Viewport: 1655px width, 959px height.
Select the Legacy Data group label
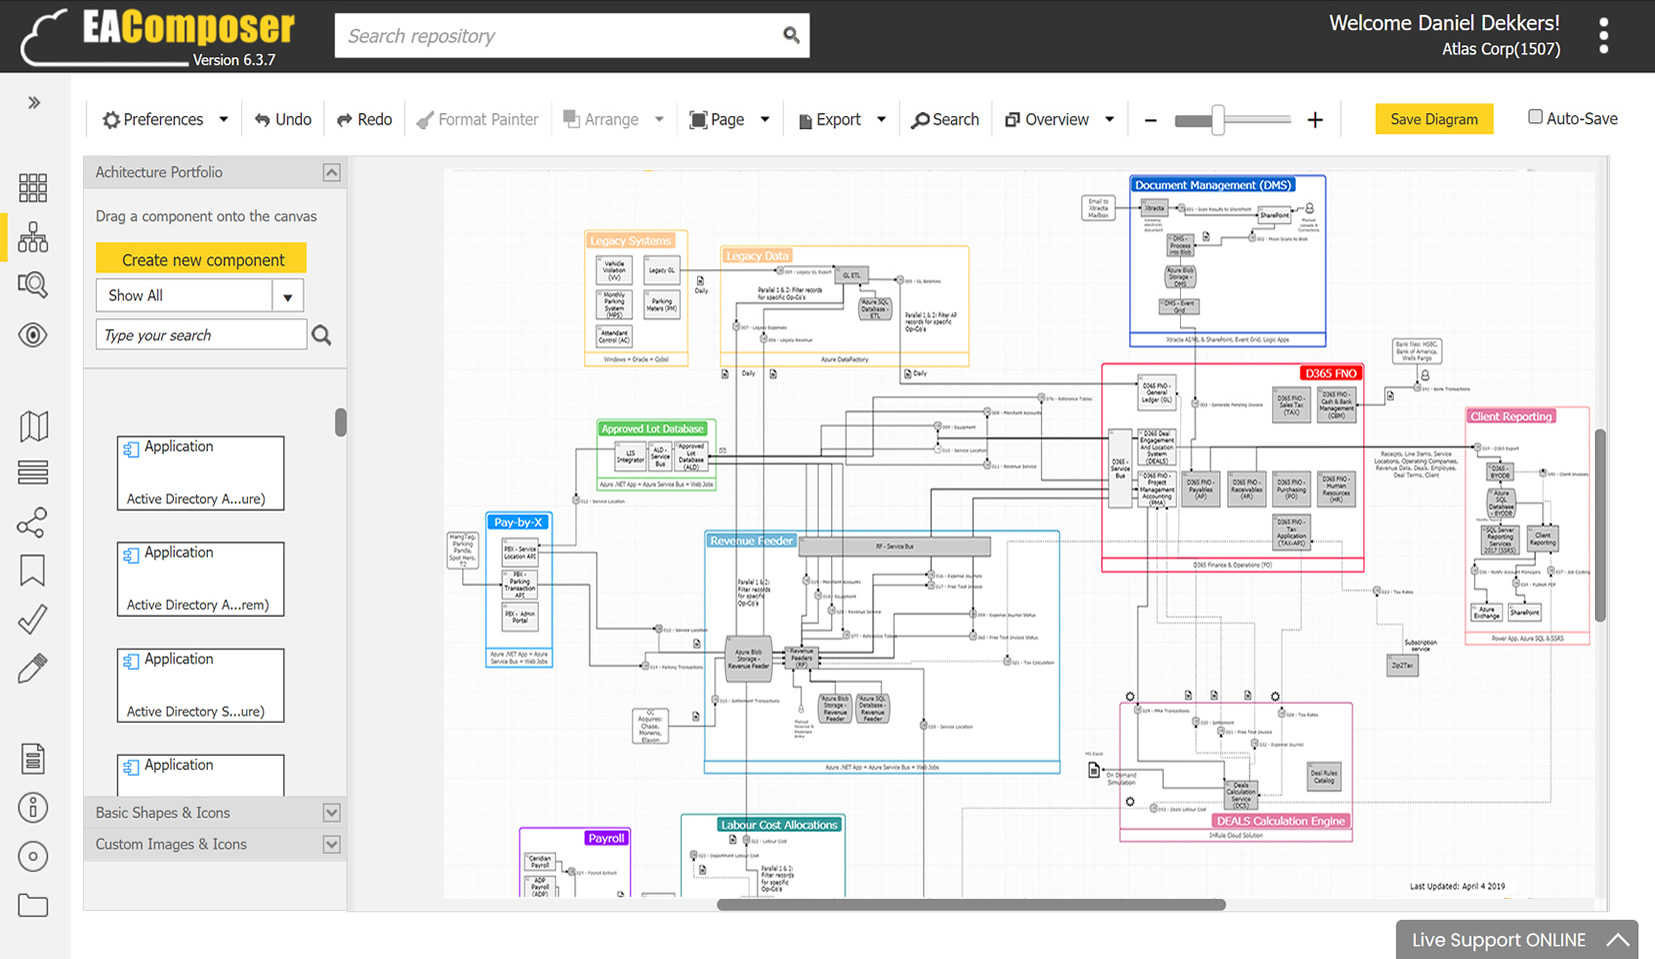point(757,256)
